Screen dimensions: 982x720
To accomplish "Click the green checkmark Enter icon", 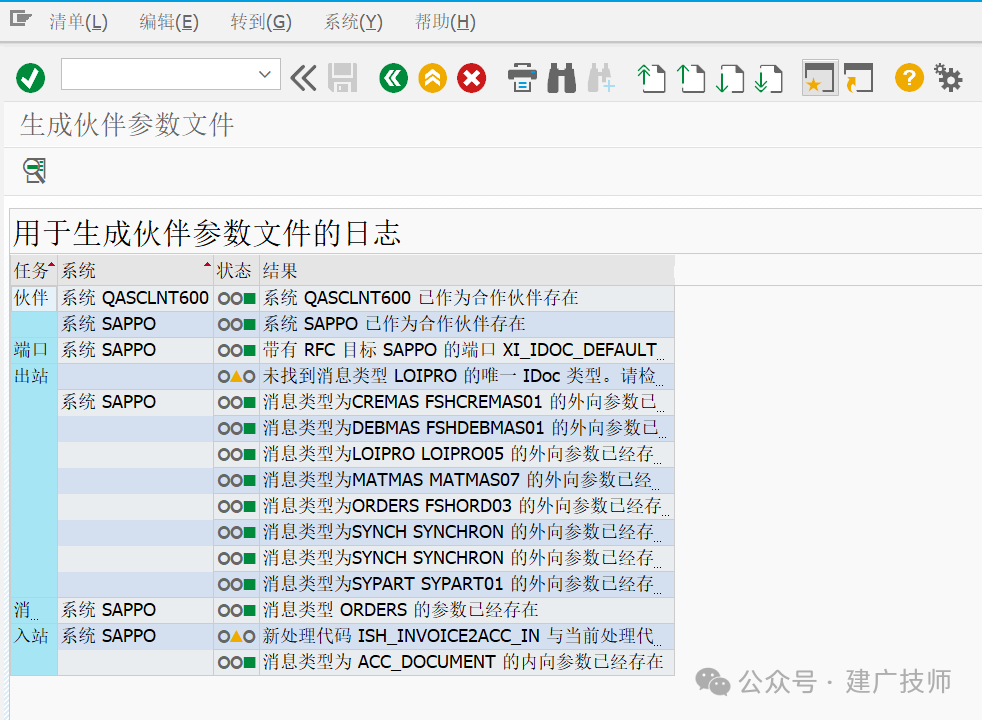I will point(30,78).
